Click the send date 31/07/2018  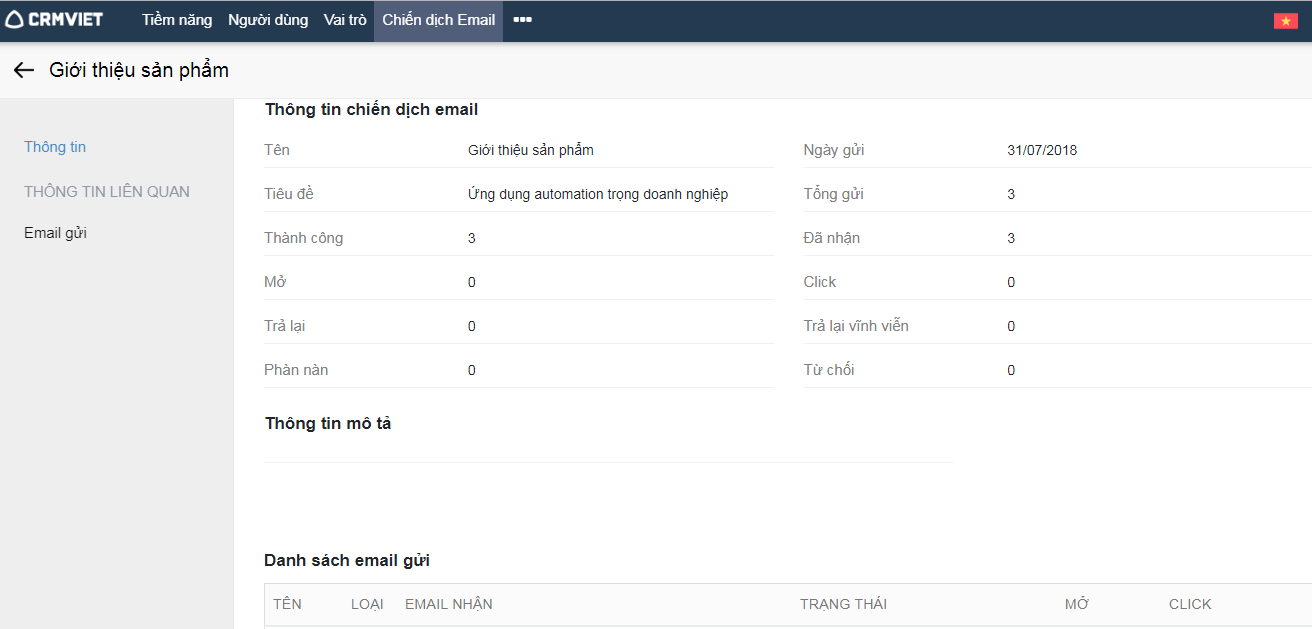pyautogui.click(x=1042, y=150)
